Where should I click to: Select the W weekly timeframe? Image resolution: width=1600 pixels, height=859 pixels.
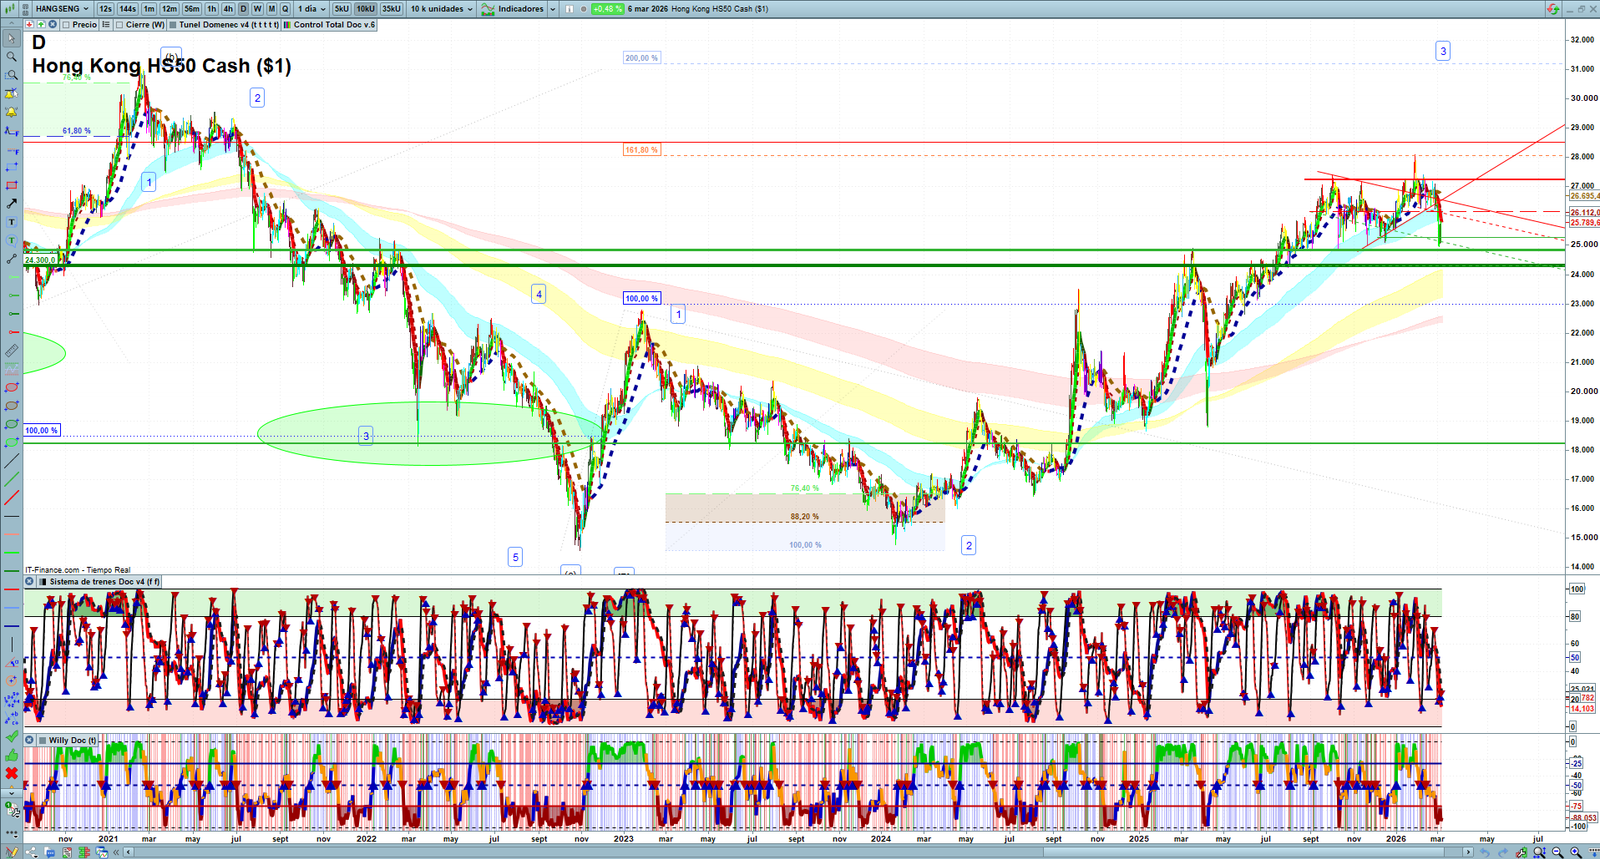[257, 9]
